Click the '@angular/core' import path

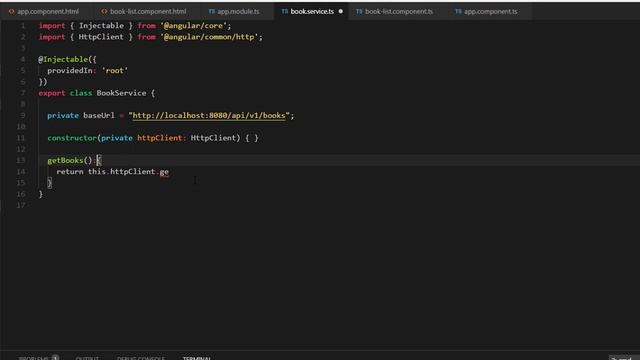(193, 26)
